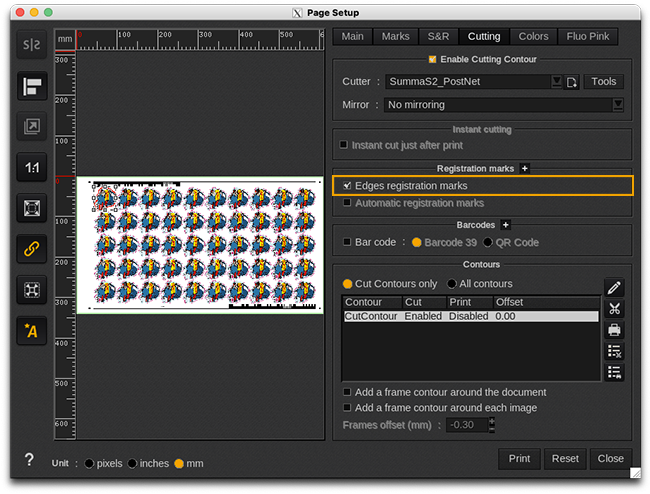
Task: Click the printer icon beside contours list
Action: tap(614, 330)
